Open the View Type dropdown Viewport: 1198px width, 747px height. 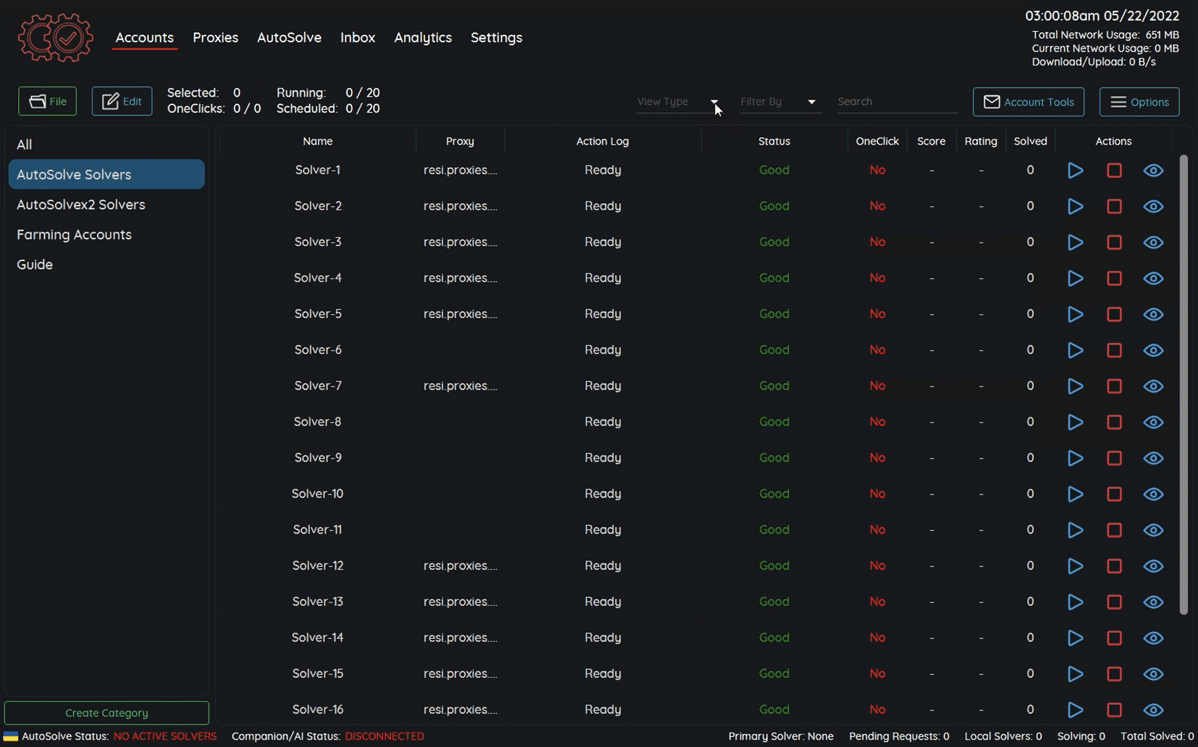tap(678, 102)
